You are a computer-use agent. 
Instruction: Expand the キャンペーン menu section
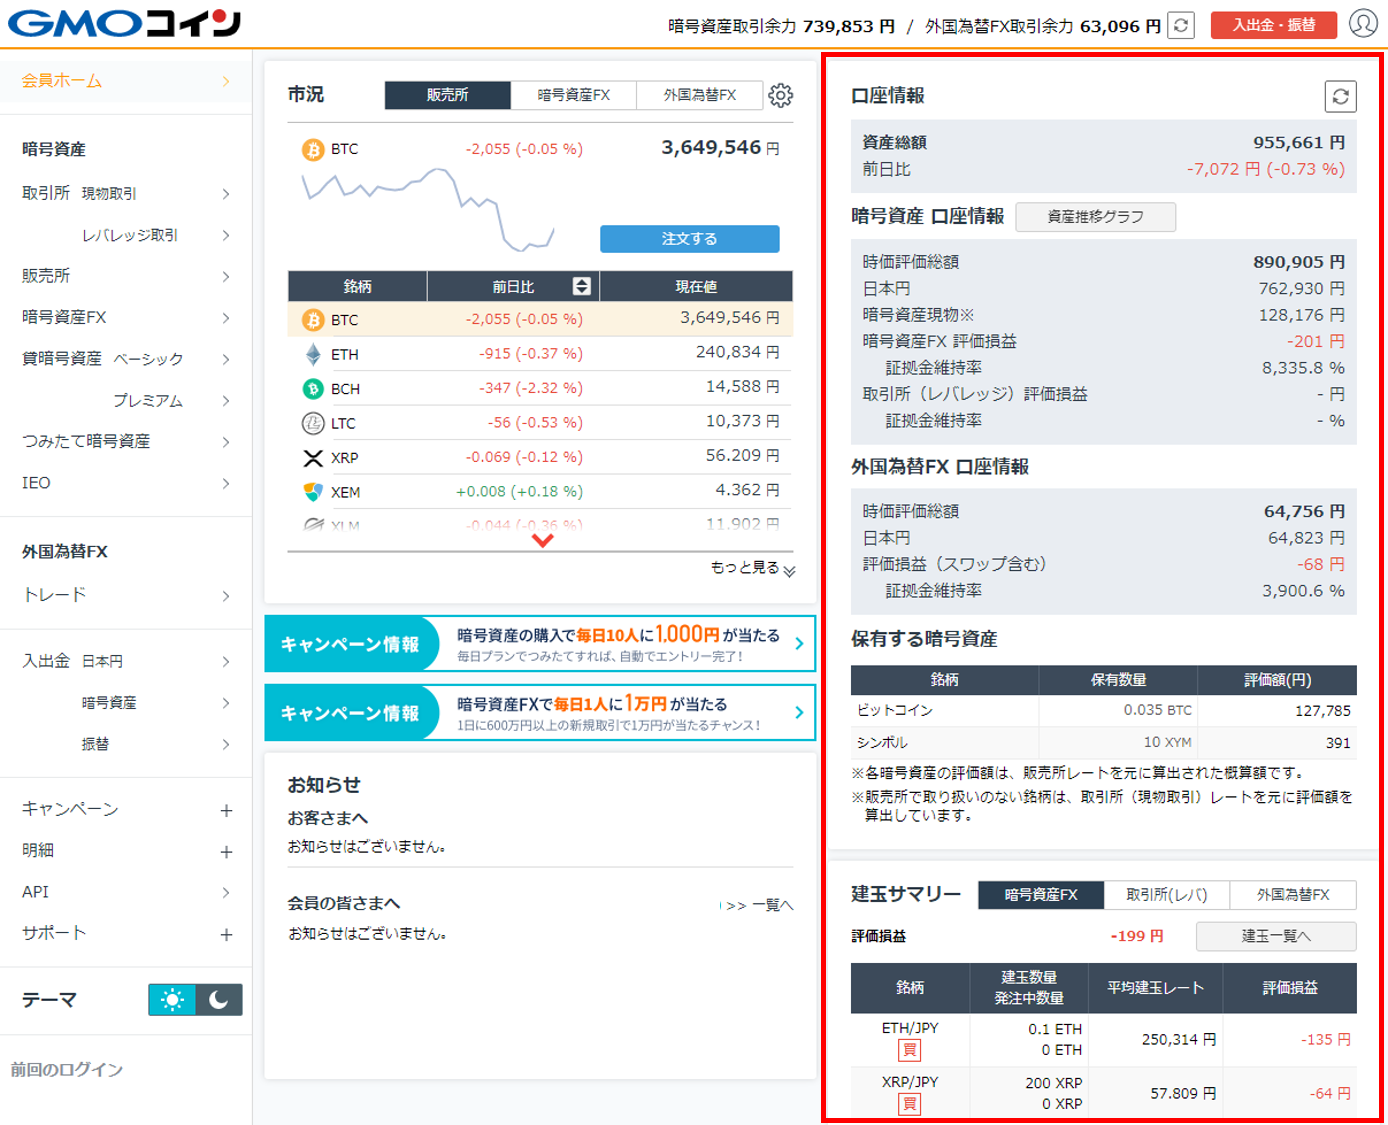[226, 810]
